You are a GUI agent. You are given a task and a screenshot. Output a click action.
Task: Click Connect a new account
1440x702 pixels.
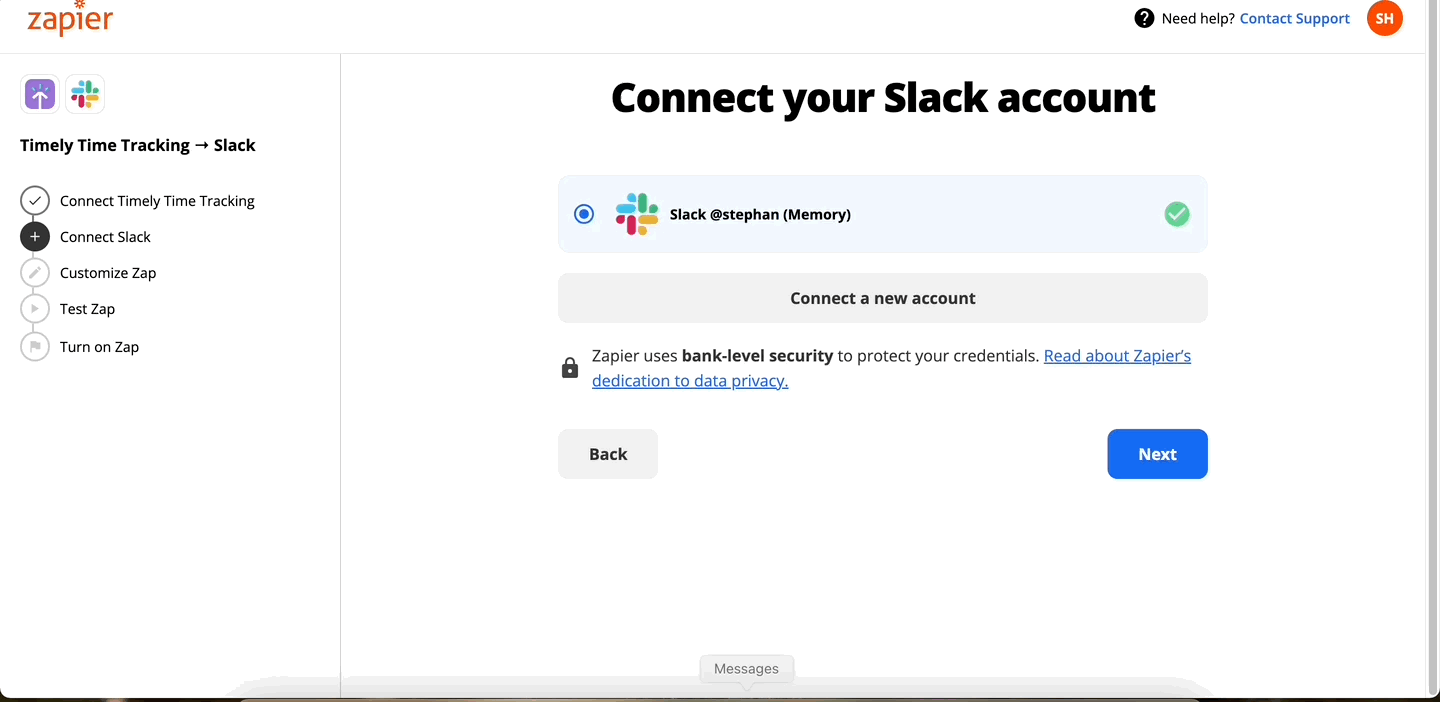coord(883,297)
